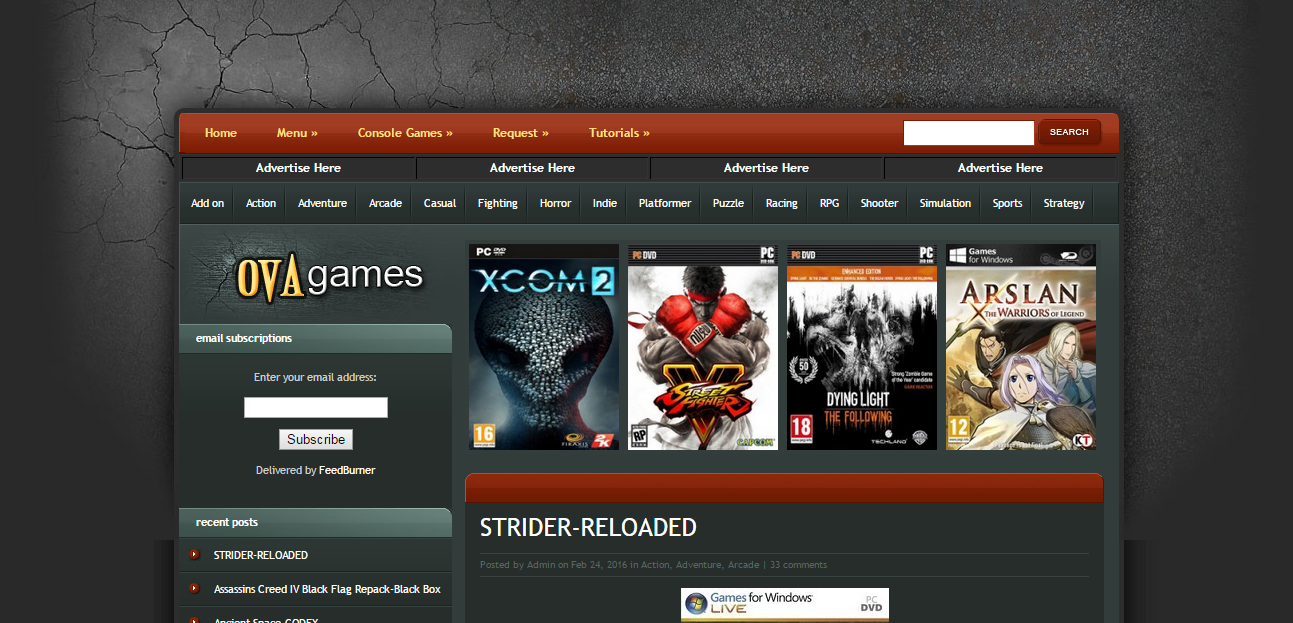Click the second Advertise Here banner

[532, 168]
